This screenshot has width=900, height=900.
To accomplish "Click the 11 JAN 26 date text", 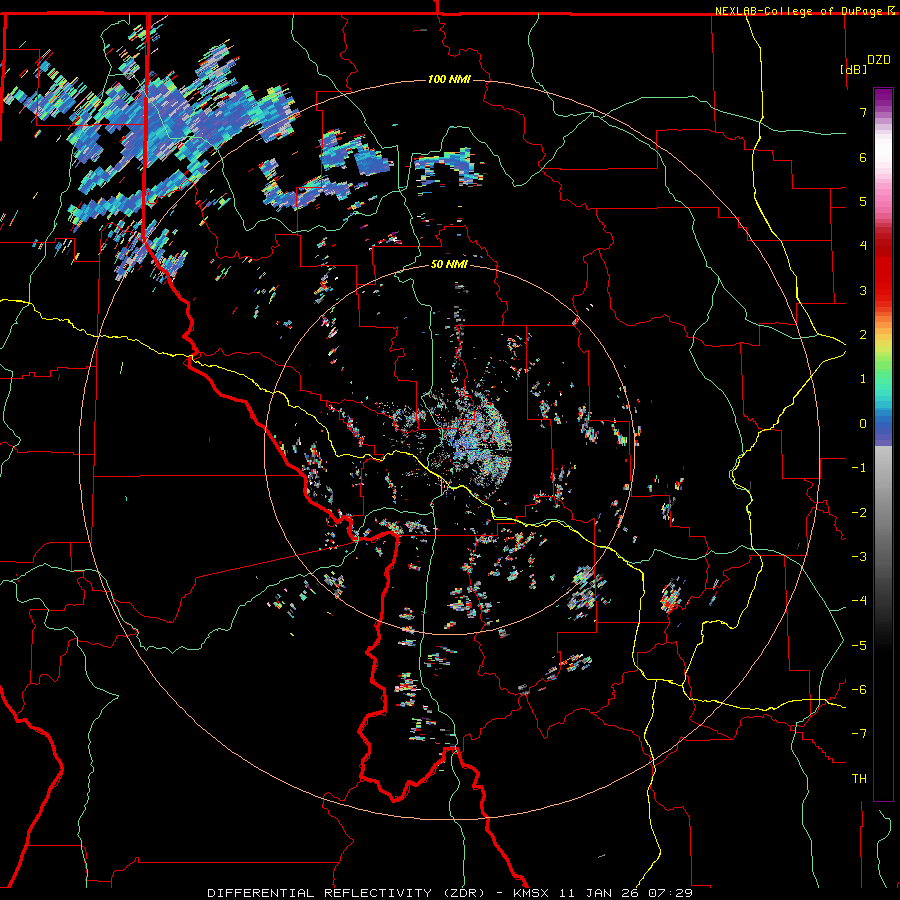I will pos(598,893).
